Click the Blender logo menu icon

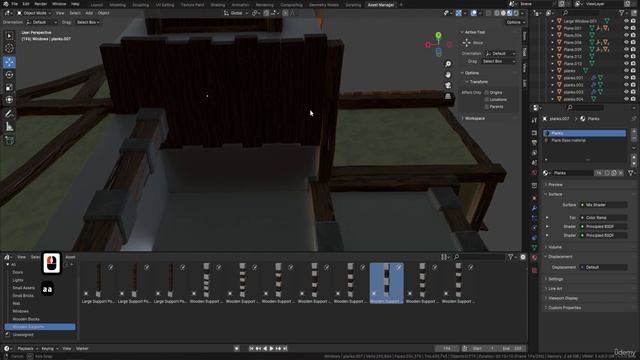[5, 4]
